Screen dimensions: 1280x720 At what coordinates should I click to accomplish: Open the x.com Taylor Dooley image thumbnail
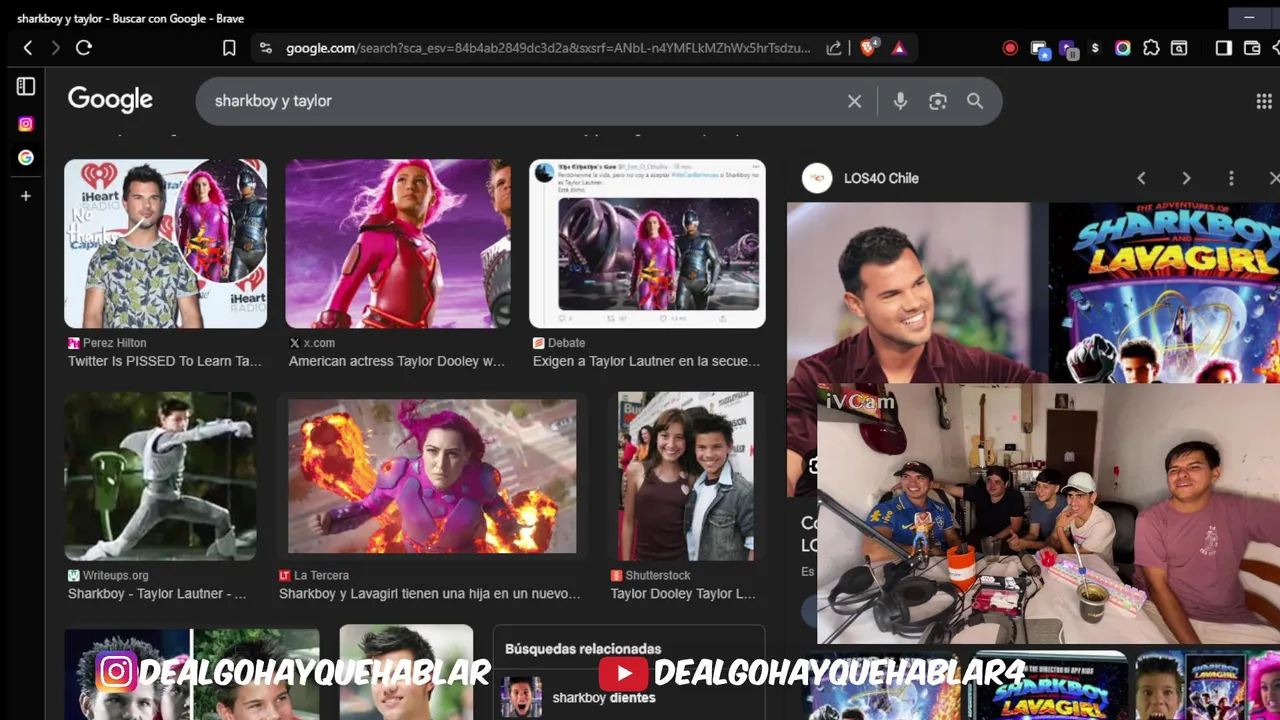coord(398,244)
